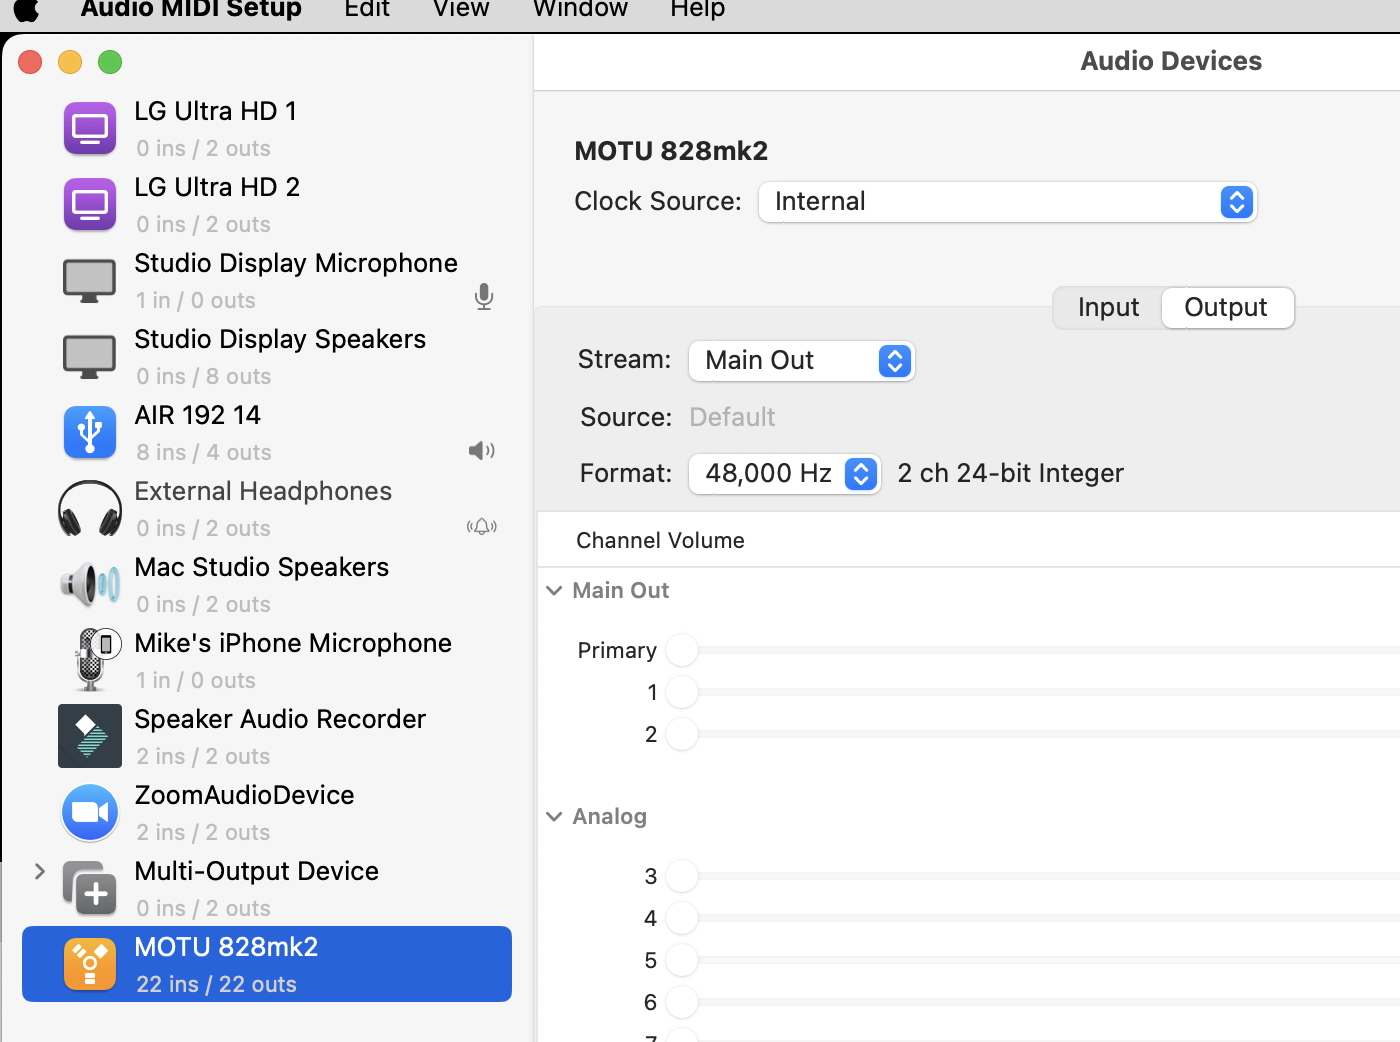1400x1042 pixels.
Task: Click the Analog channel 6 slider knob
Action: 682,1002
